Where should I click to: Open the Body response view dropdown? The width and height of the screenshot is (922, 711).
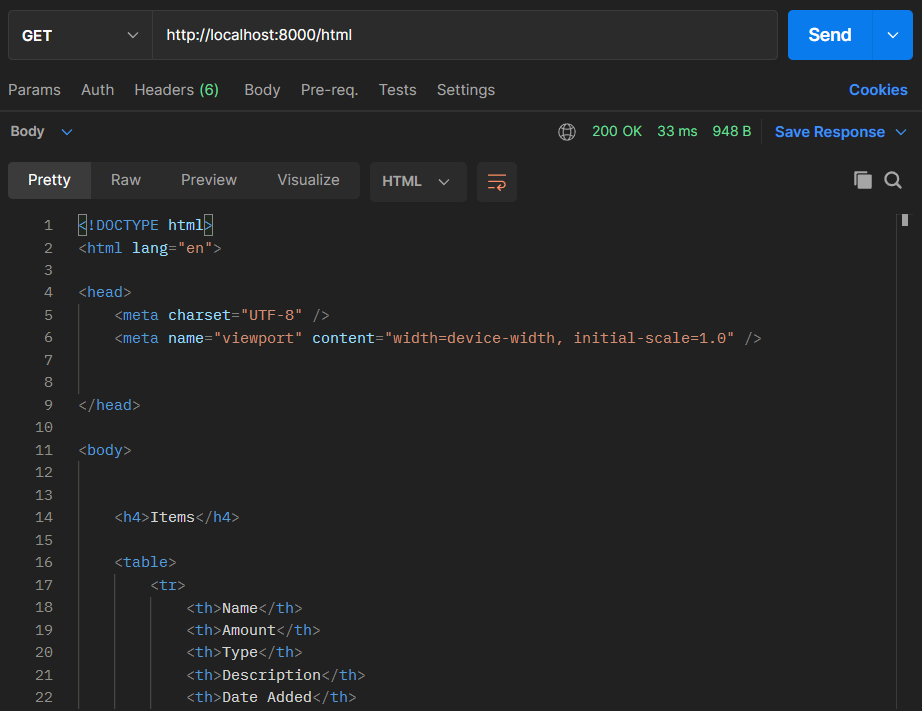(x=40, y=131)
